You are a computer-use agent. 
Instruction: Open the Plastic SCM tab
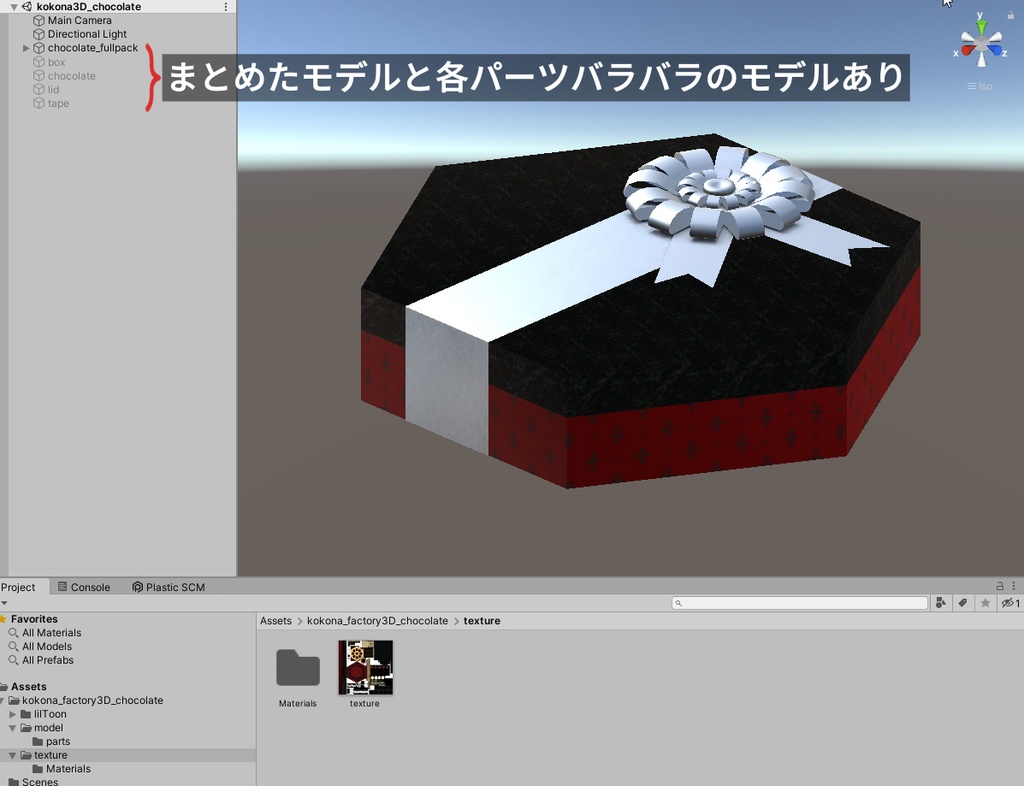[167, 587]
